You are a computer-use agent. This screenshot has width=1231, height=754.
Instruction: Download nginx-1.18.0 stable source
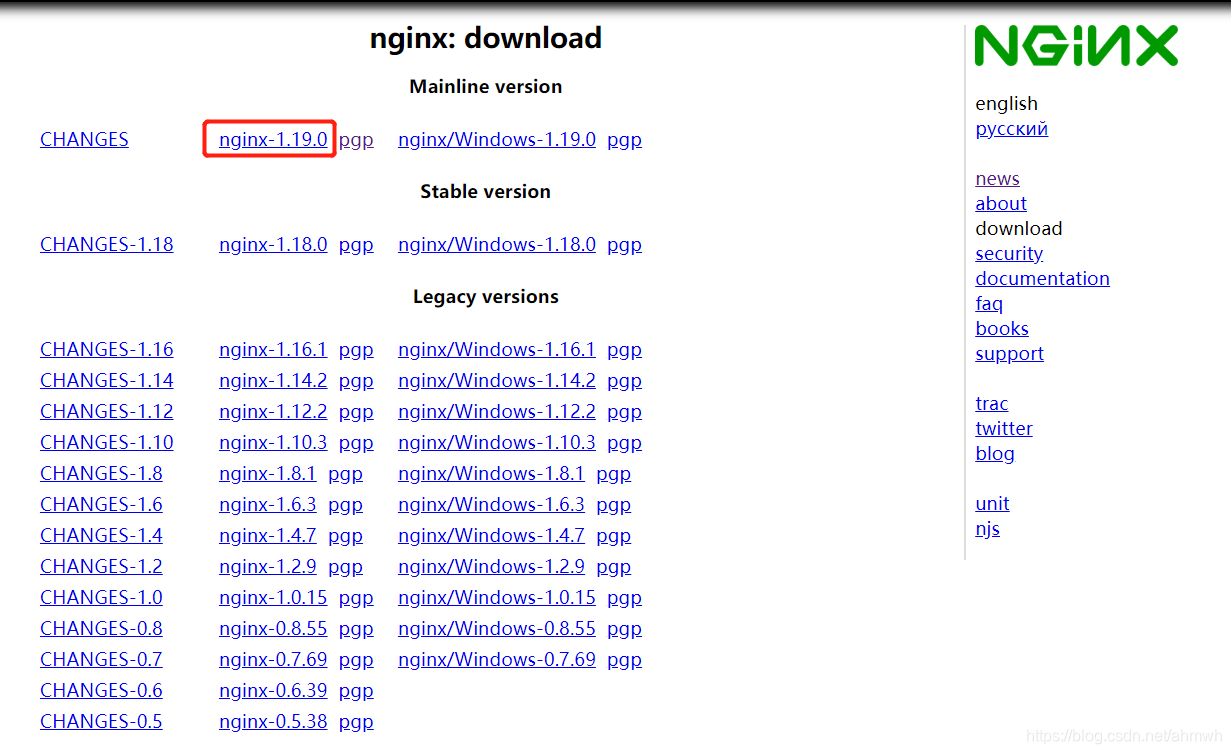point(273,245)
